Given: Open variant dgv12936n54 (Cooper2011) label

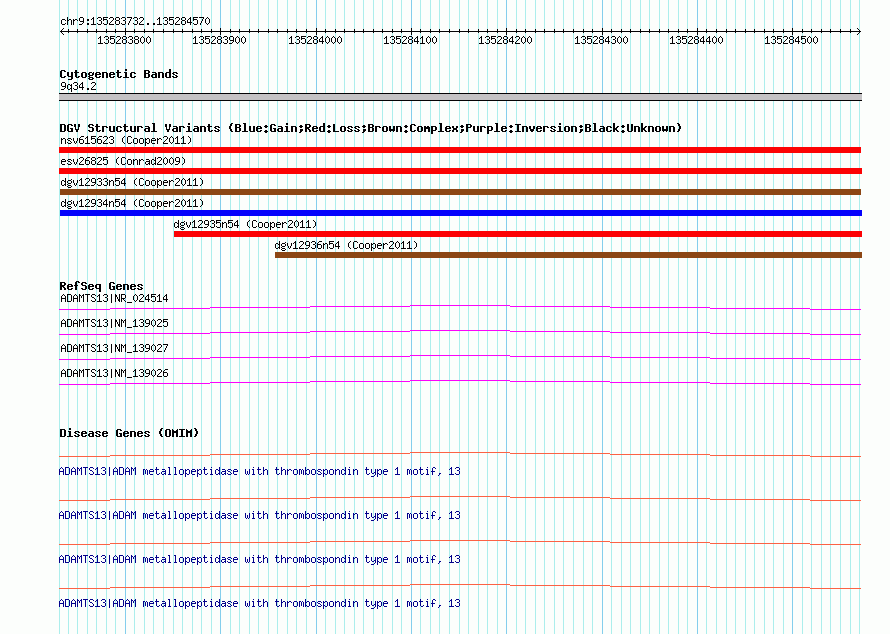Looking at the screenshot, I should pos(346,245).
